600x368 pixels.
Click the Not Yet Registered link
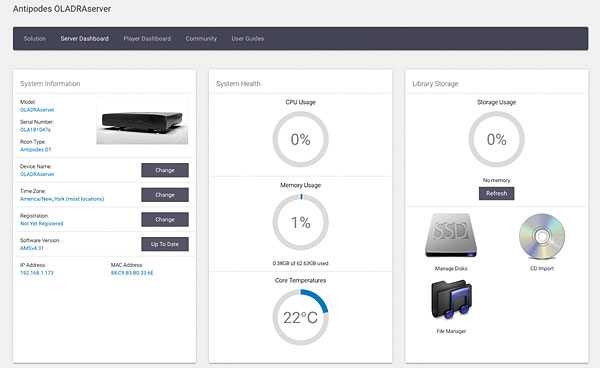42,223
